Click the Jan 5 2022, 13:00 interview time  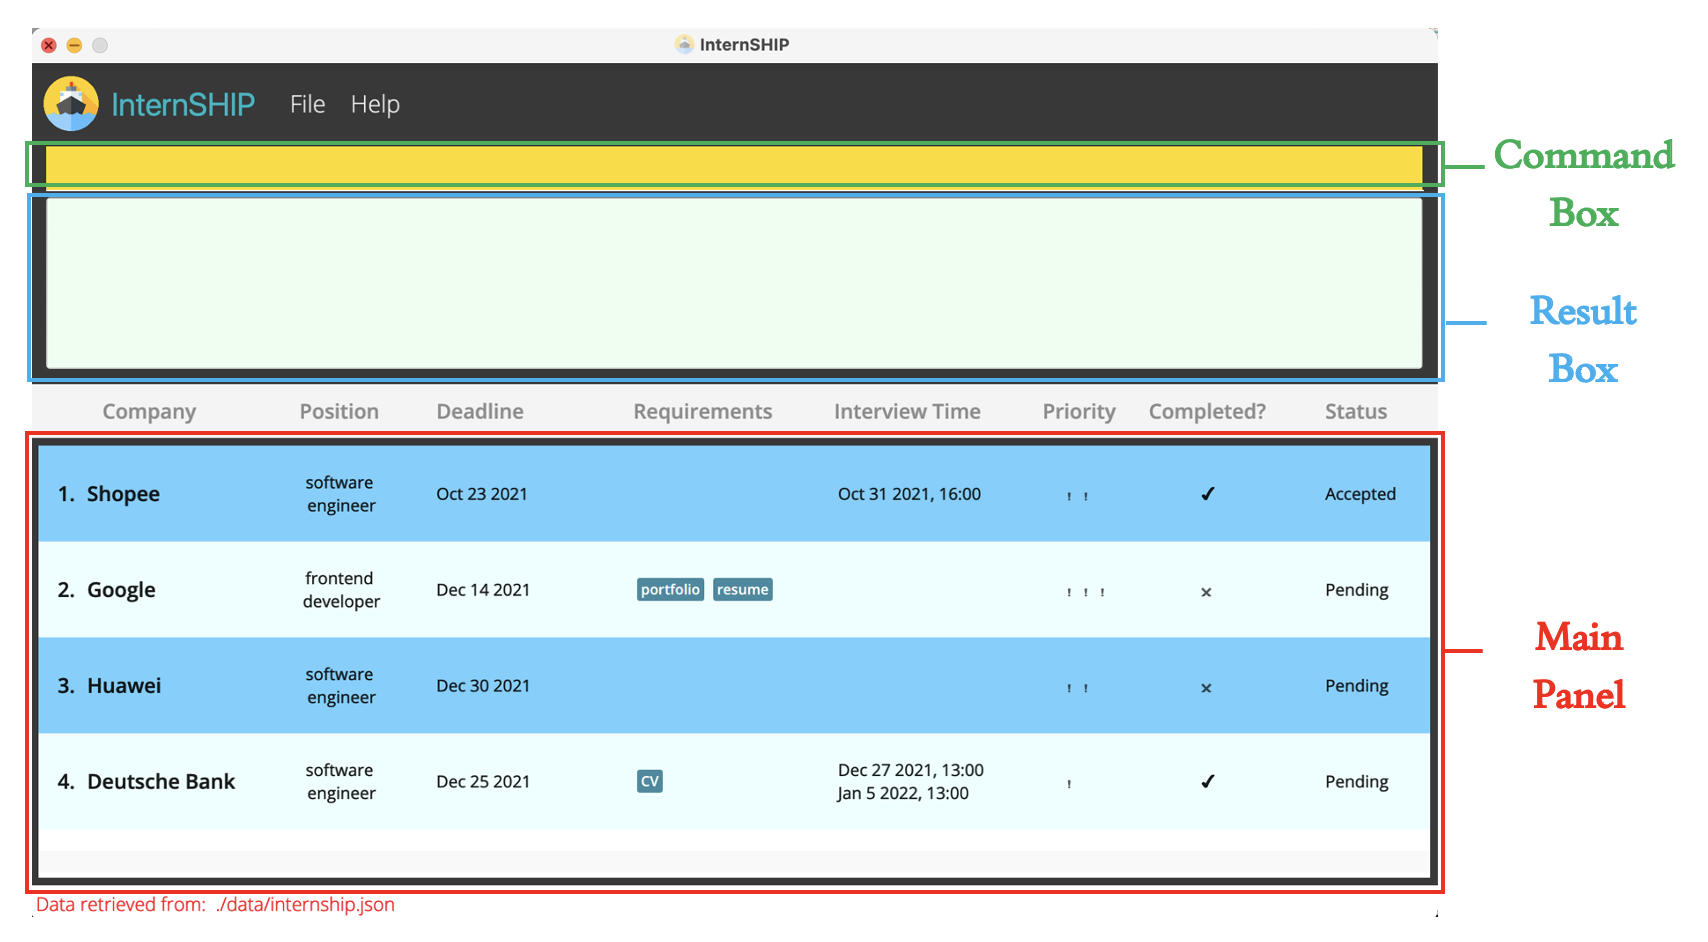(903, 793)
